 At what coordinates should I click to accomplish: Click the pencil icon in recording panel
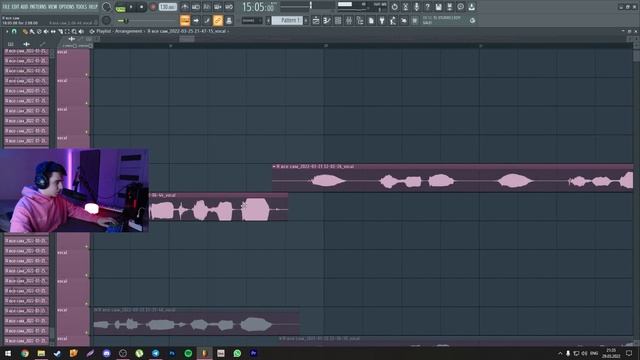pyautogui.click(x=207, y=20)
